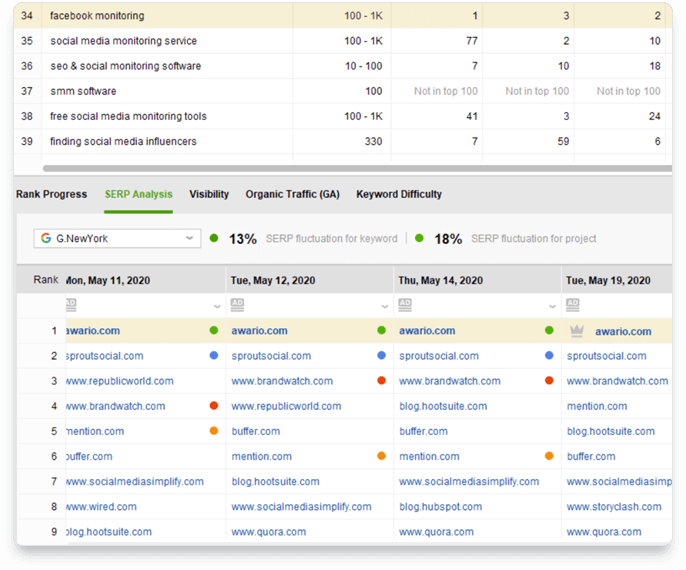The image size is (686, 570).
Task: Click the AD icon under Tue, May 12
Action: pos(237,304)
